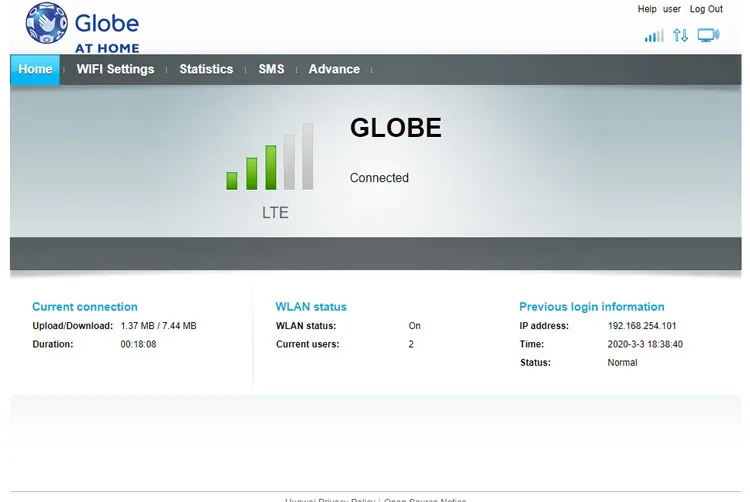
Task: Click the connected devices monitor icon
Action: tap(708, 35)
